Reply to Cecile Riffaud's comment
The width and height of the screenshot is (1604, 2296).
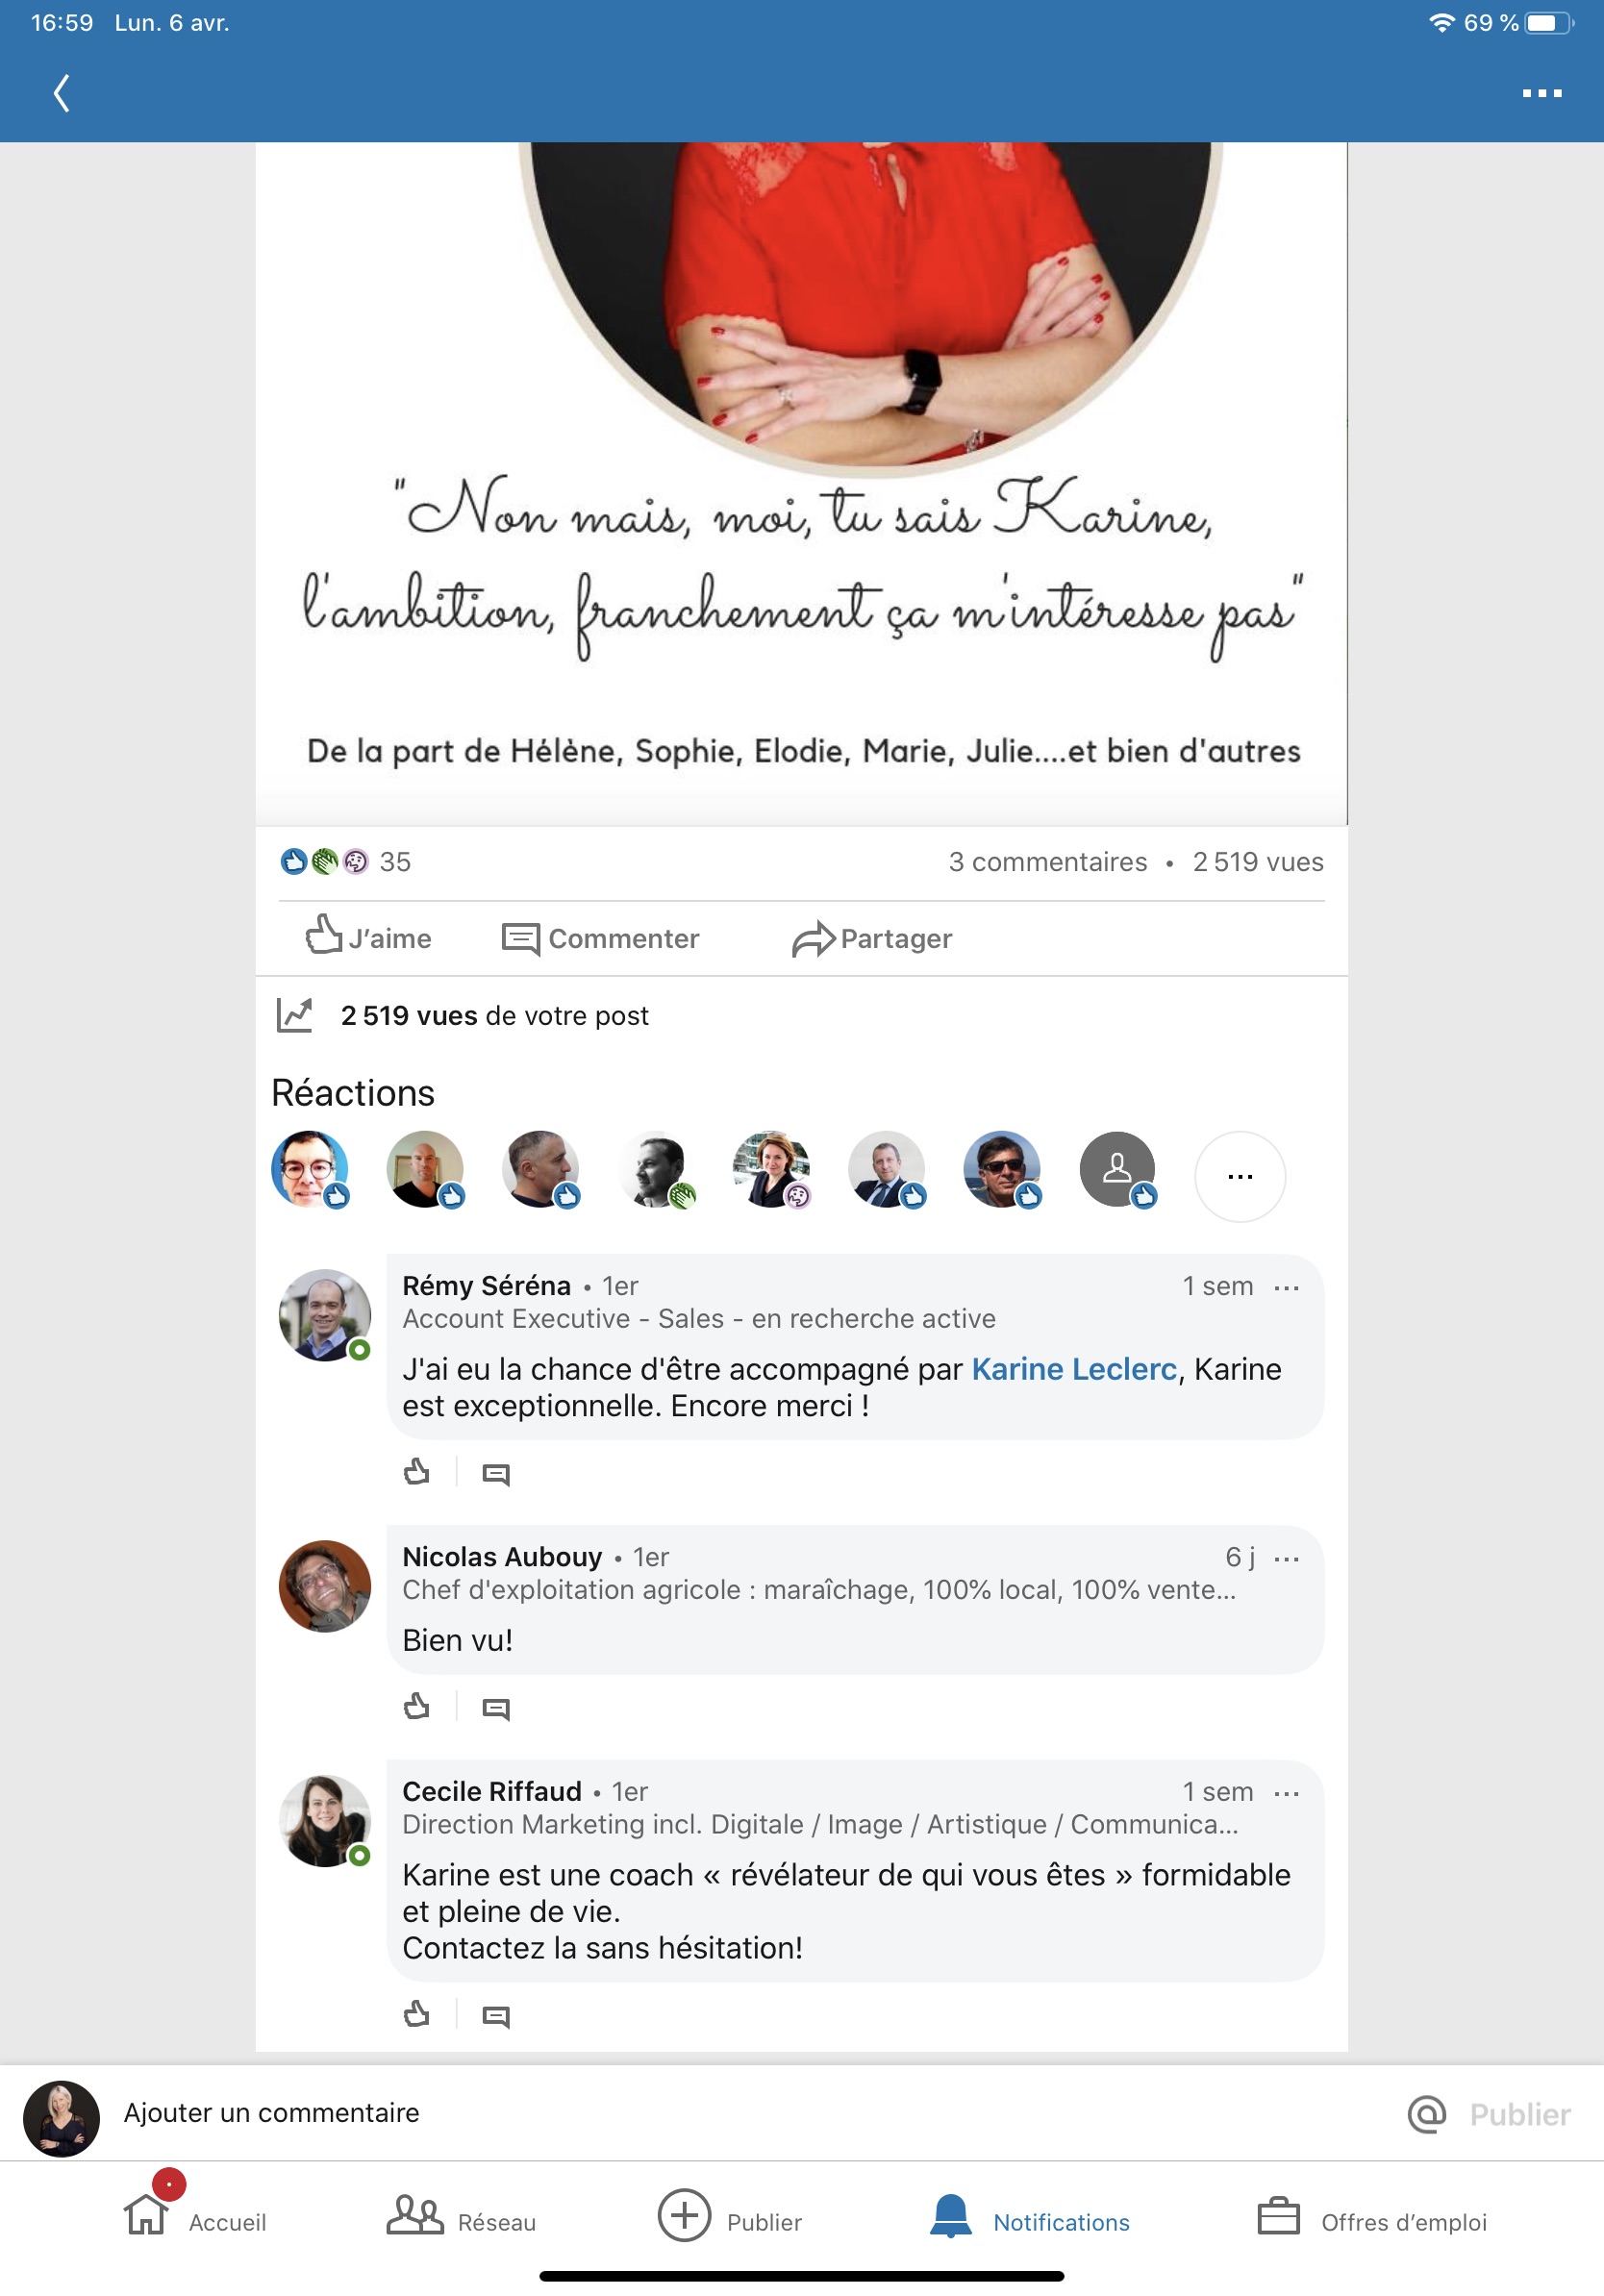(496, 2015)
